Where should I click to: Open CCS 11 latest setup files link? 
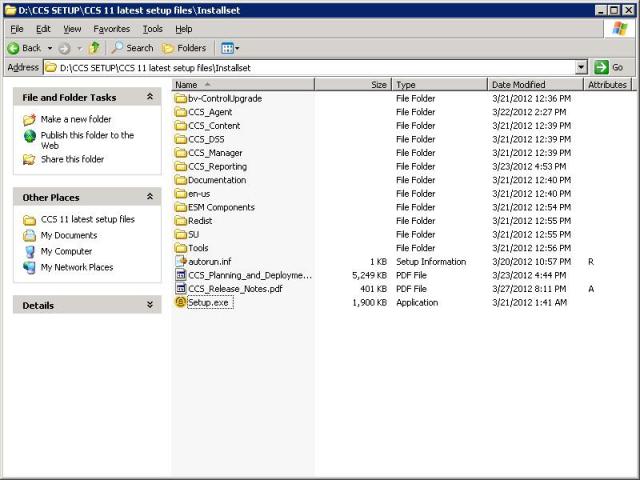pyautogui.click(x=88, y=219)
